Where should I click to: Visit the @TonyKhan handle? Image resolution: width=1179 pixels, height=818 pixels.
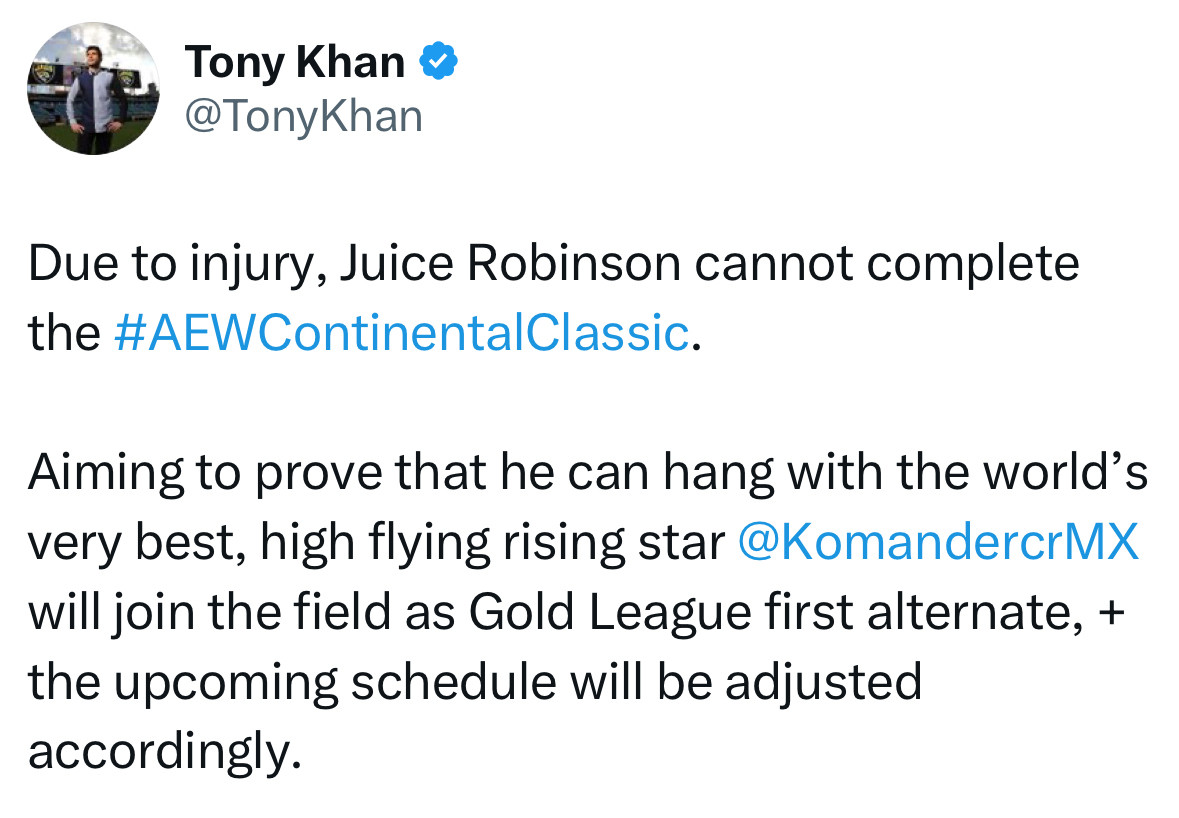(304, 117)
